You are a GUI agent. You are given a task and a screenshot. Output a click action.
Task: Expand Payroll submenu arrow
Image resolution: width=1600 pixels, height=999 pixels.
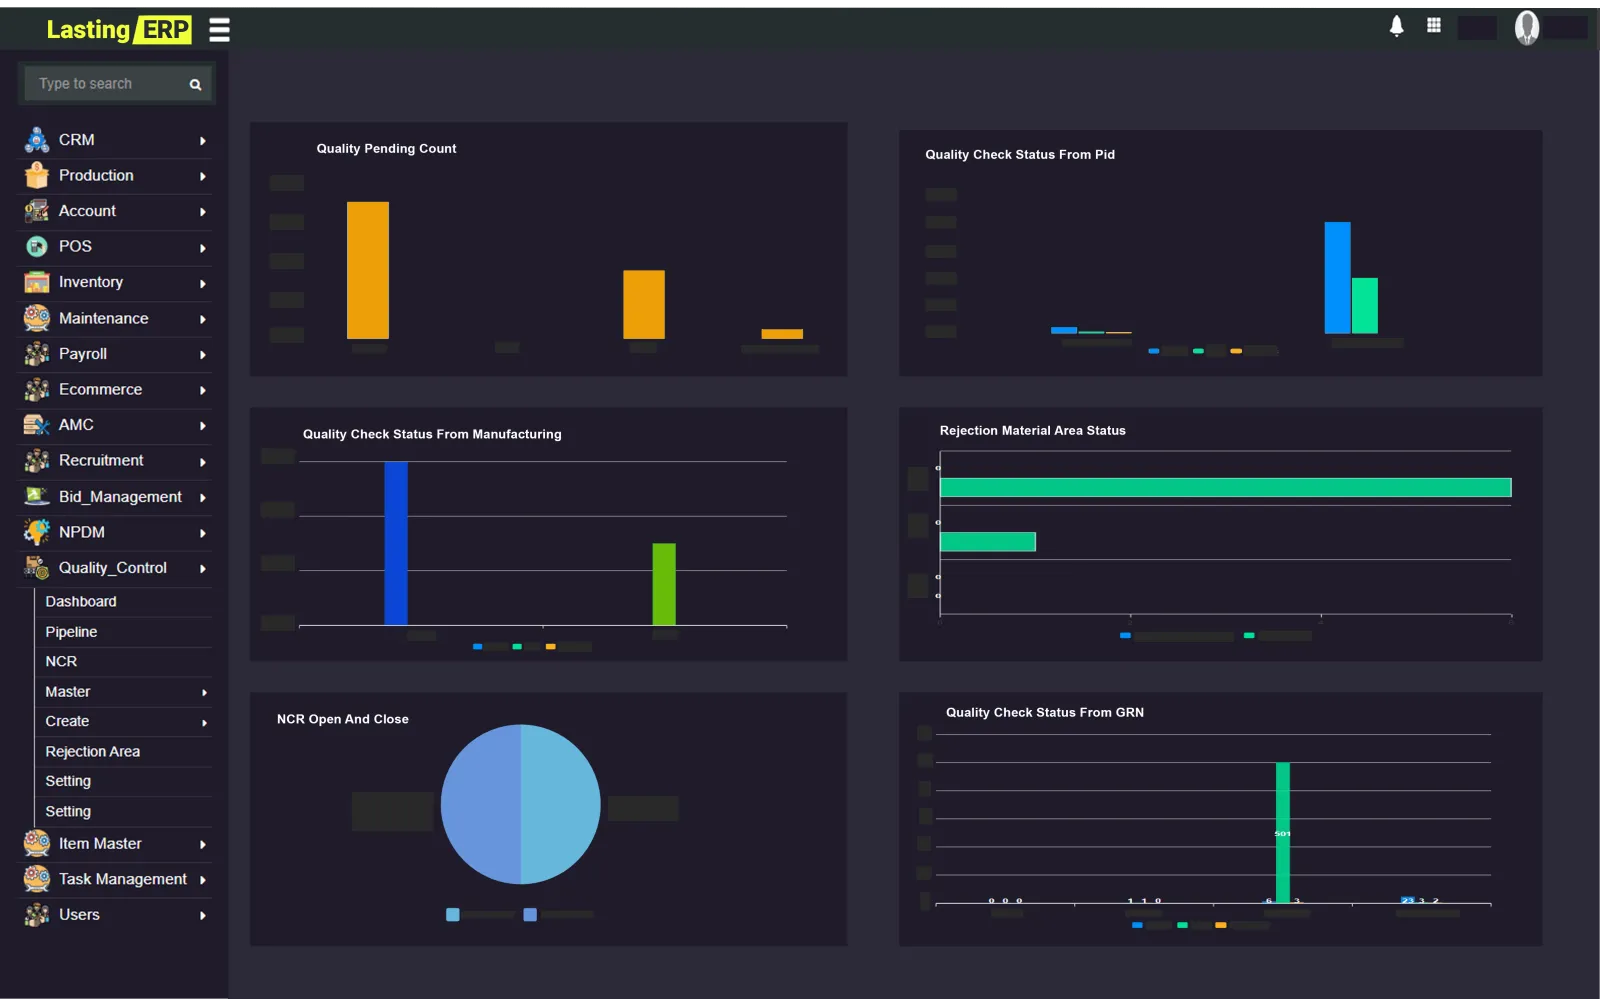[x=203, y=355]
